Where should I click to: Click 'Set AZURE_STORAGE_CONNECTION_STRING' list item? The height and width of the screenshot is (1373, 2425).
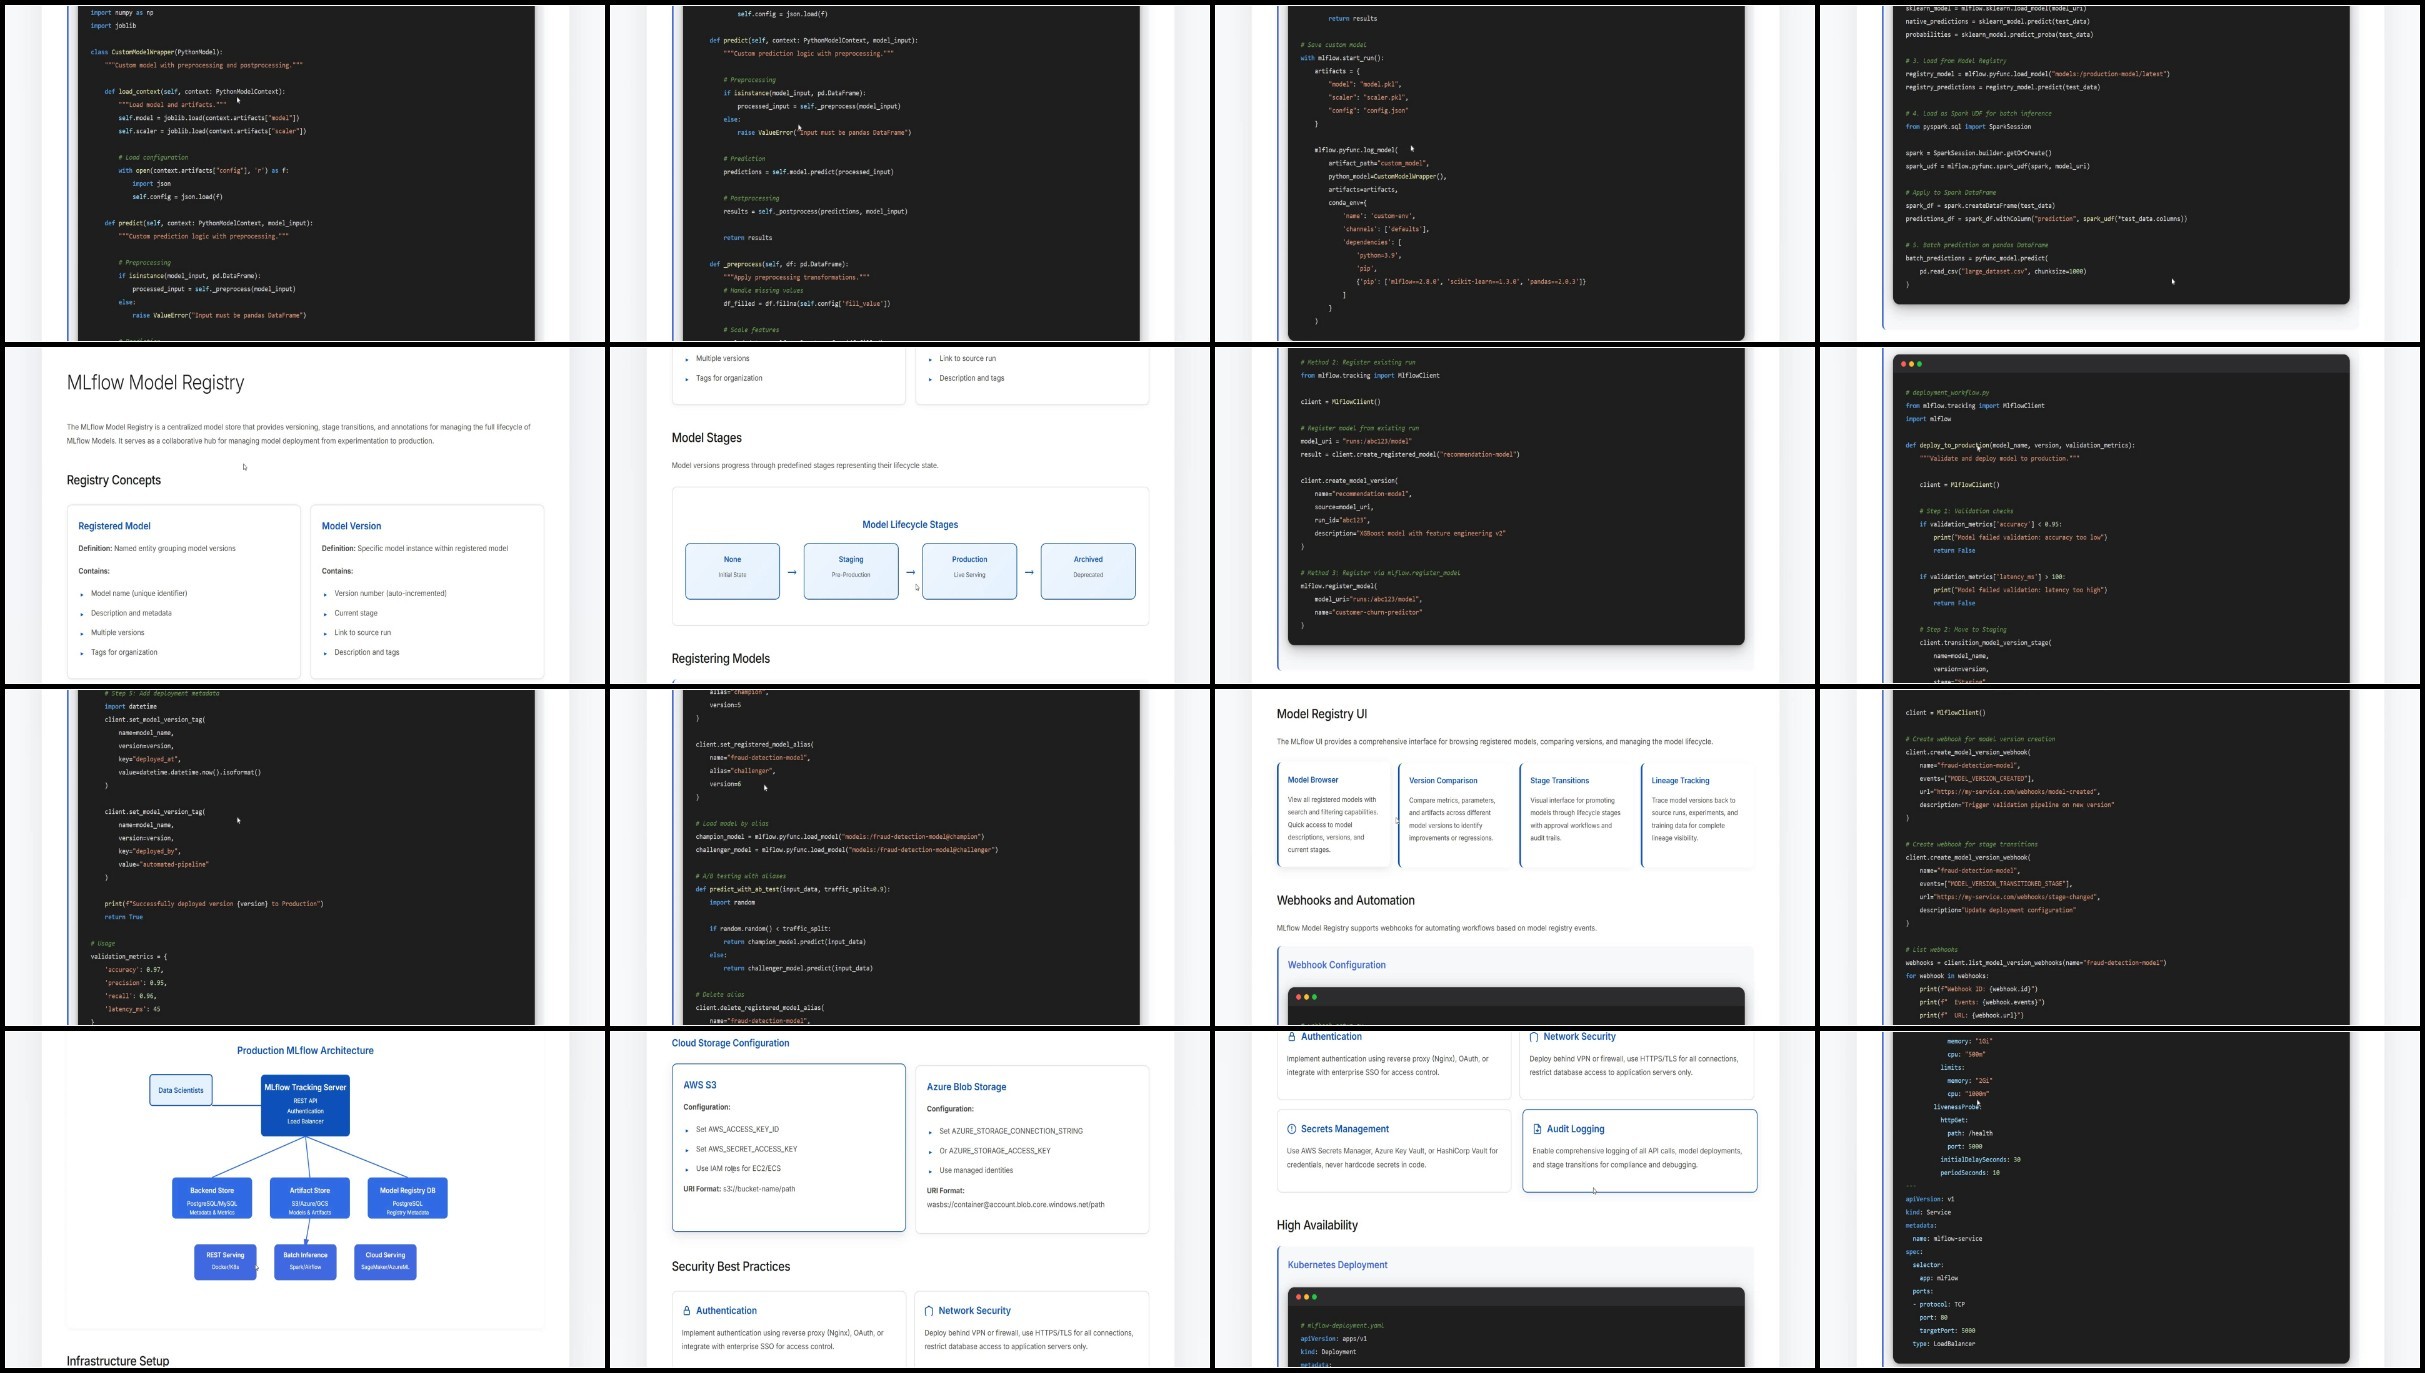click(x=1011, y=1131)
